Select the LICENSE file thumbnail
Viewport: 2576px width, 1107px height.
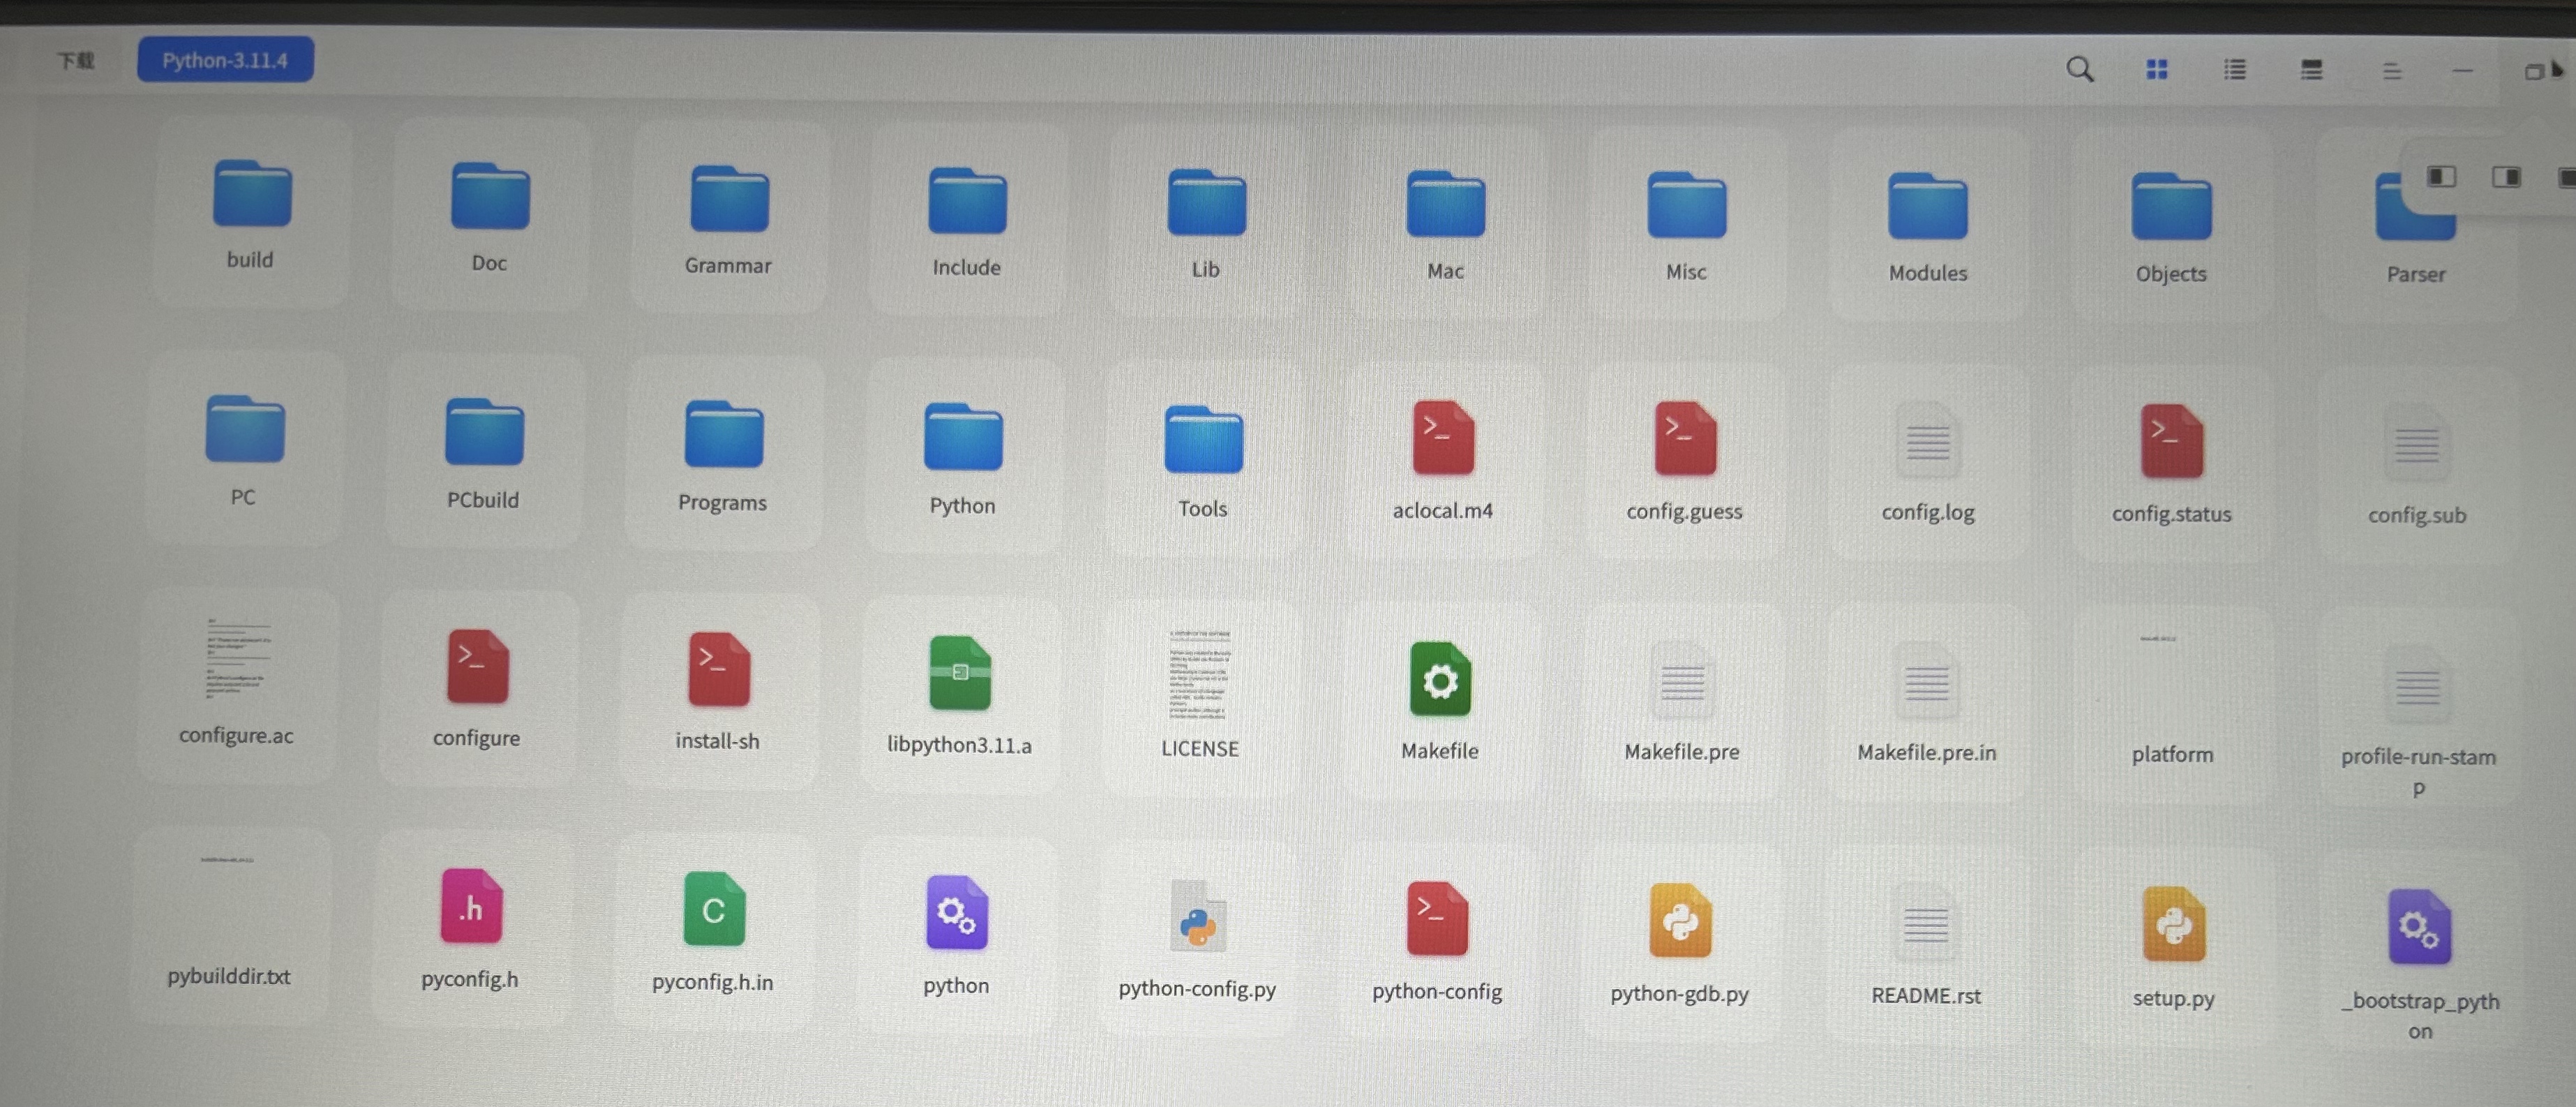coord(1200,675)
